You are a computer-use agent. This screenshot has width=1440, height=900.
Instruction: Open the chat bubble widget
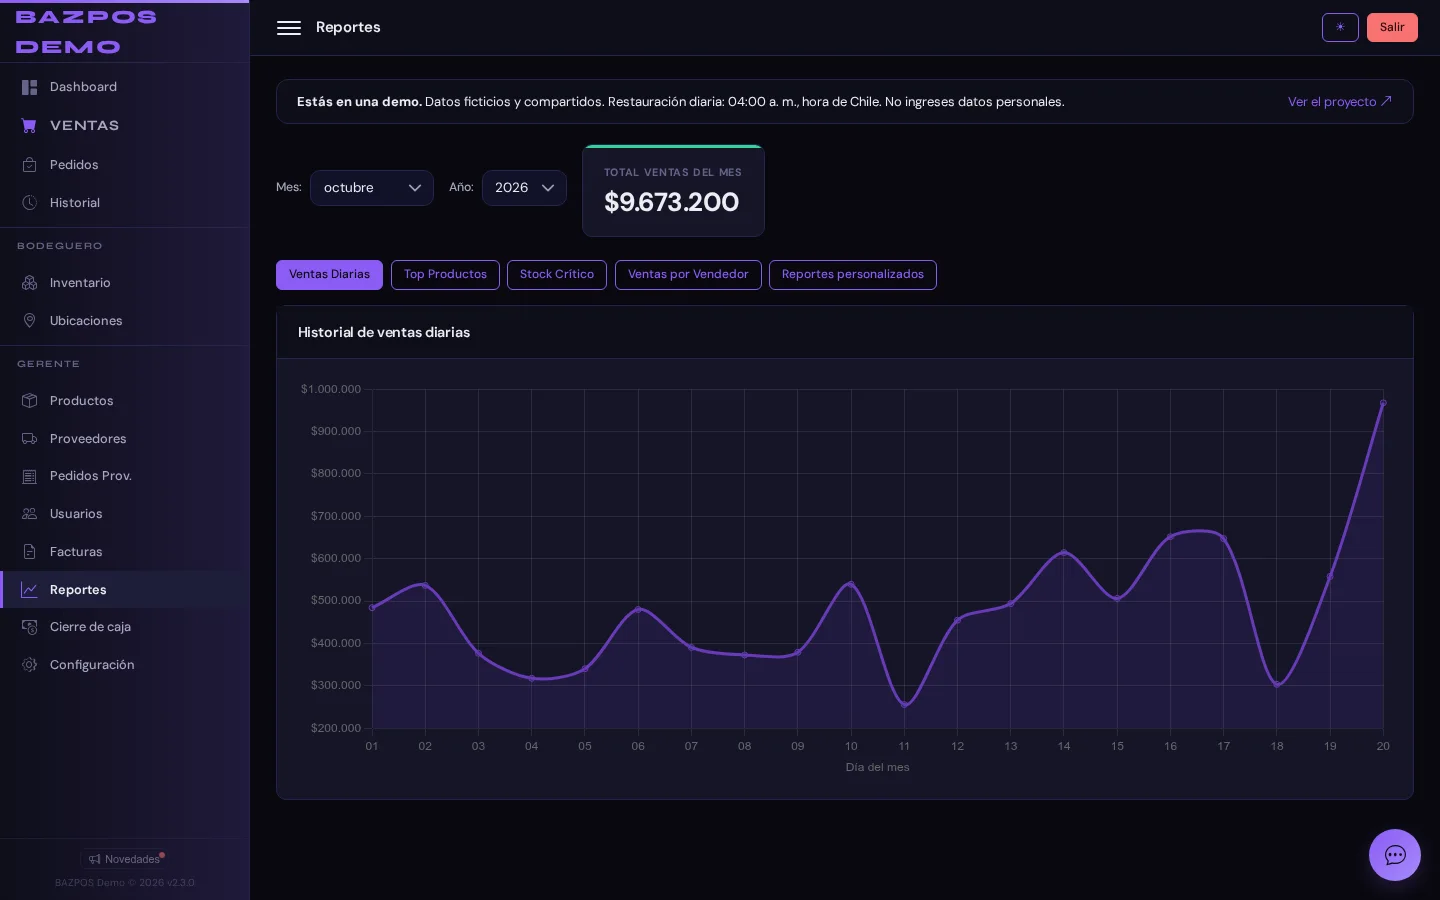pos(1395,855)
